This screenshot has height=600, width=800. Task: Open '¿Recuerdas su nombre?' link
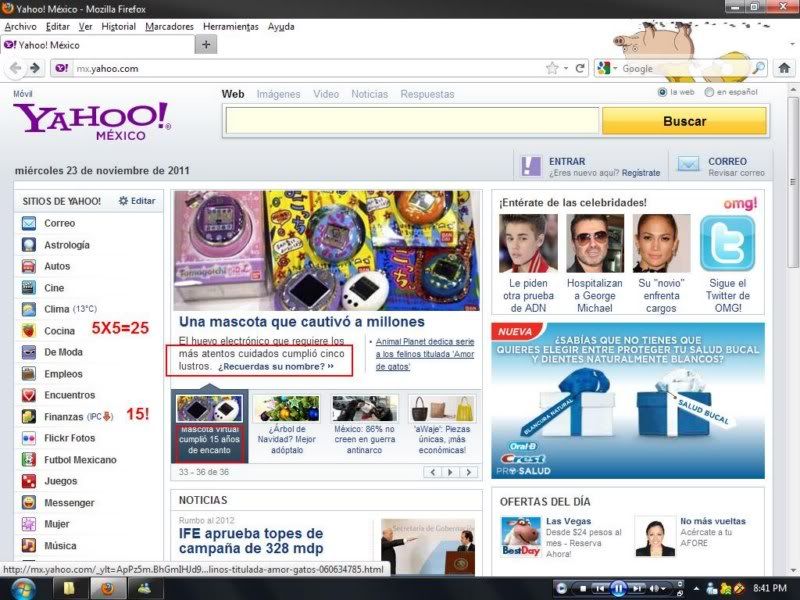coord(276,366)
